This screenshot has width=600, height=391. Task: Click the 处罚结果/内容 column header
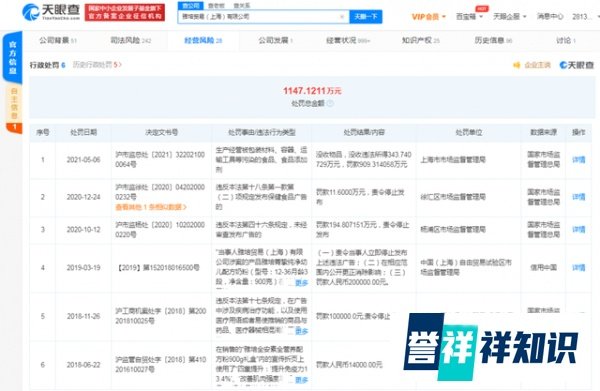pos(364,132)
